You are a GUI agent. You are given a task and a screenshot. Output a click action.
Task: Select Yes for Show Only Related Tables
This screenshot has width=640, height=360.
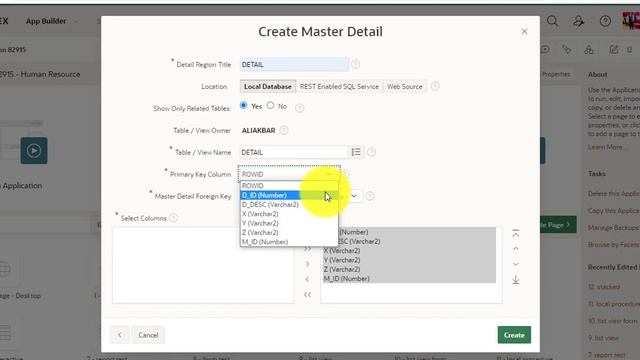coord(244,105)
